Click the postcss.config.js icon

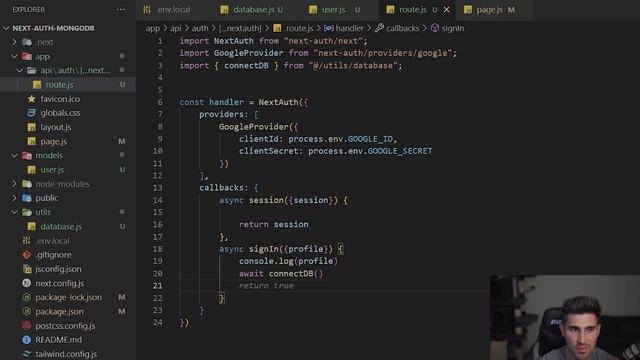coord(27,326)
